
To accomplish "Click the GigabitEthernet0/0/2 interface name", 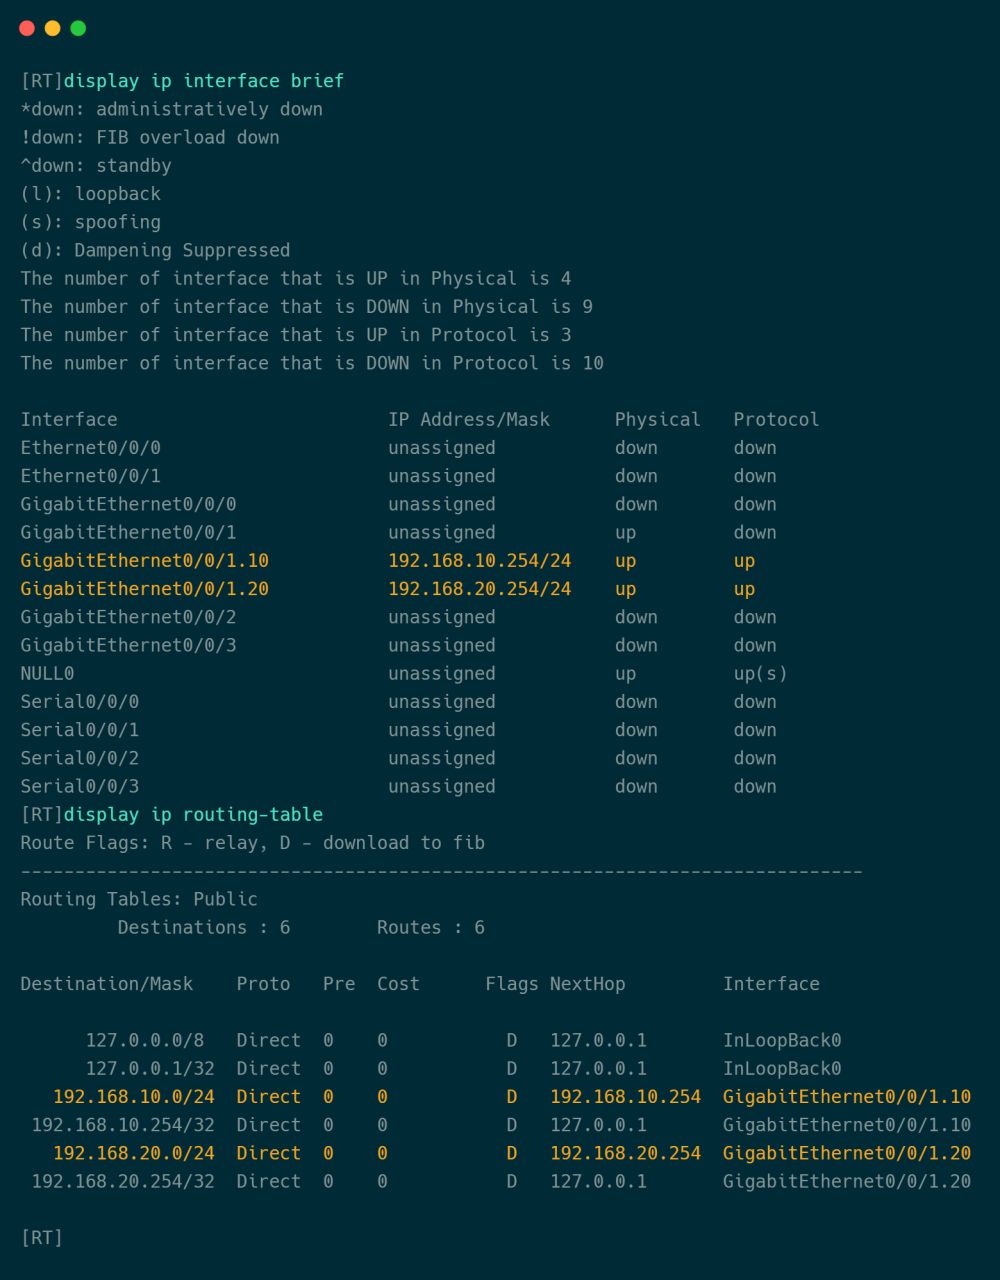I will 129,617.
